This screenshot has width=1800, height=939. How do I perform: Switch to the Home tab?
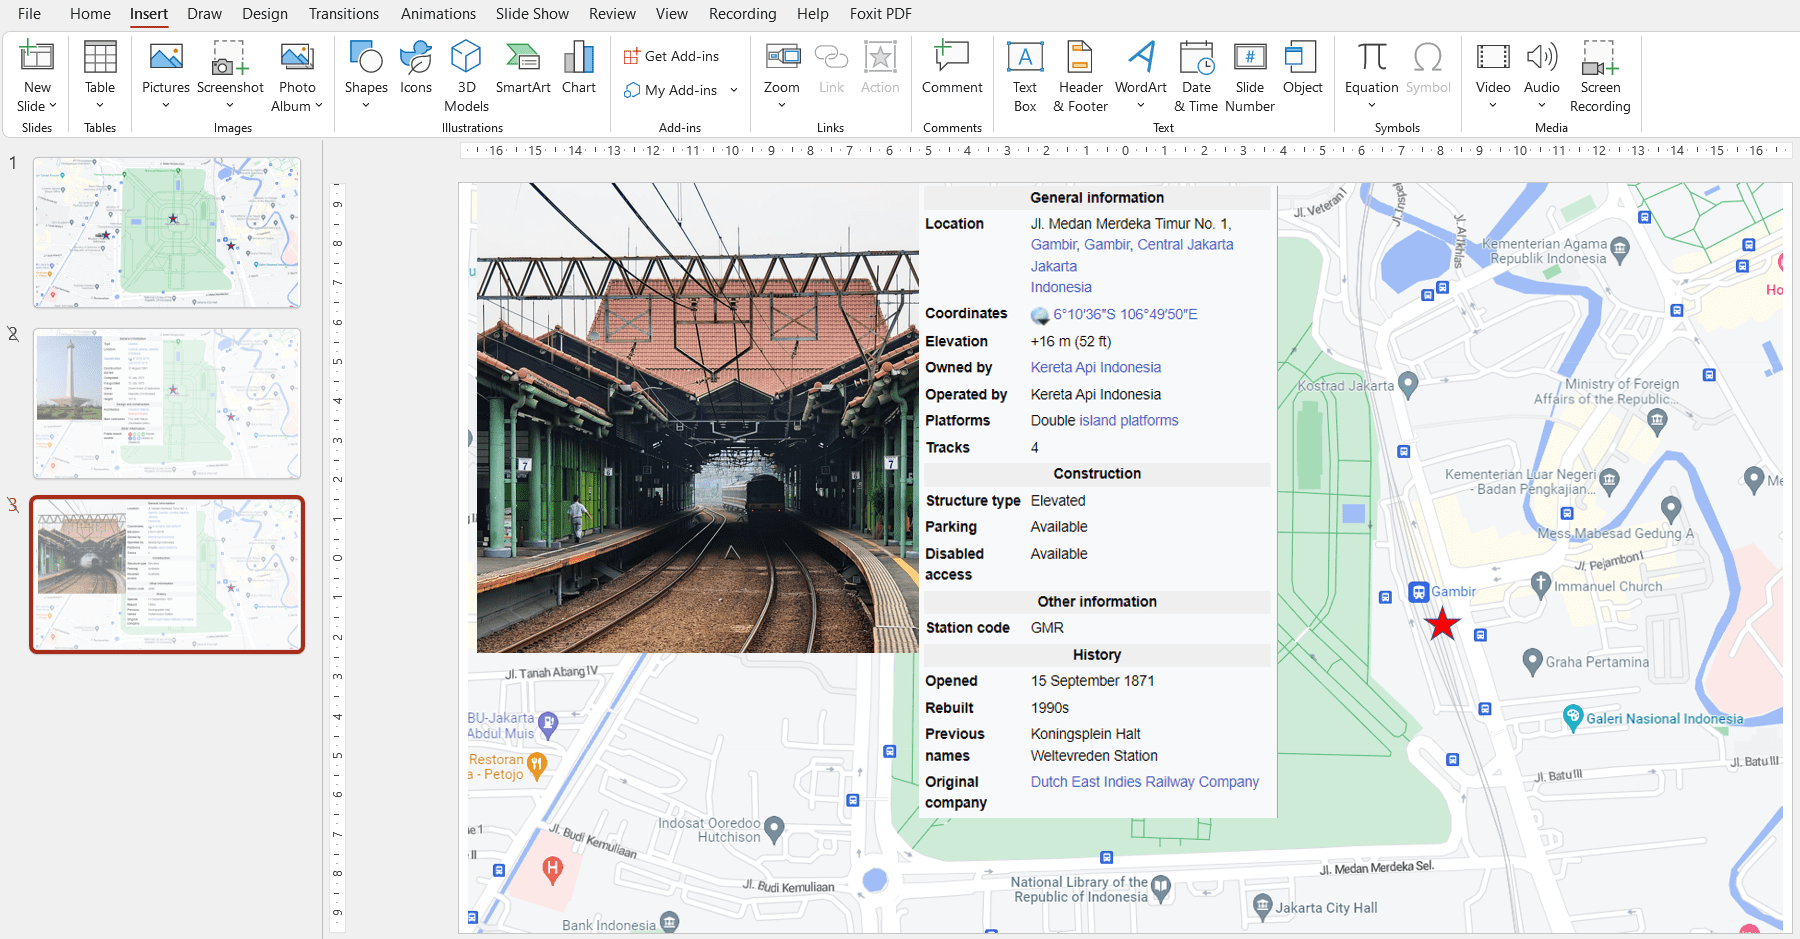point(90,14)
